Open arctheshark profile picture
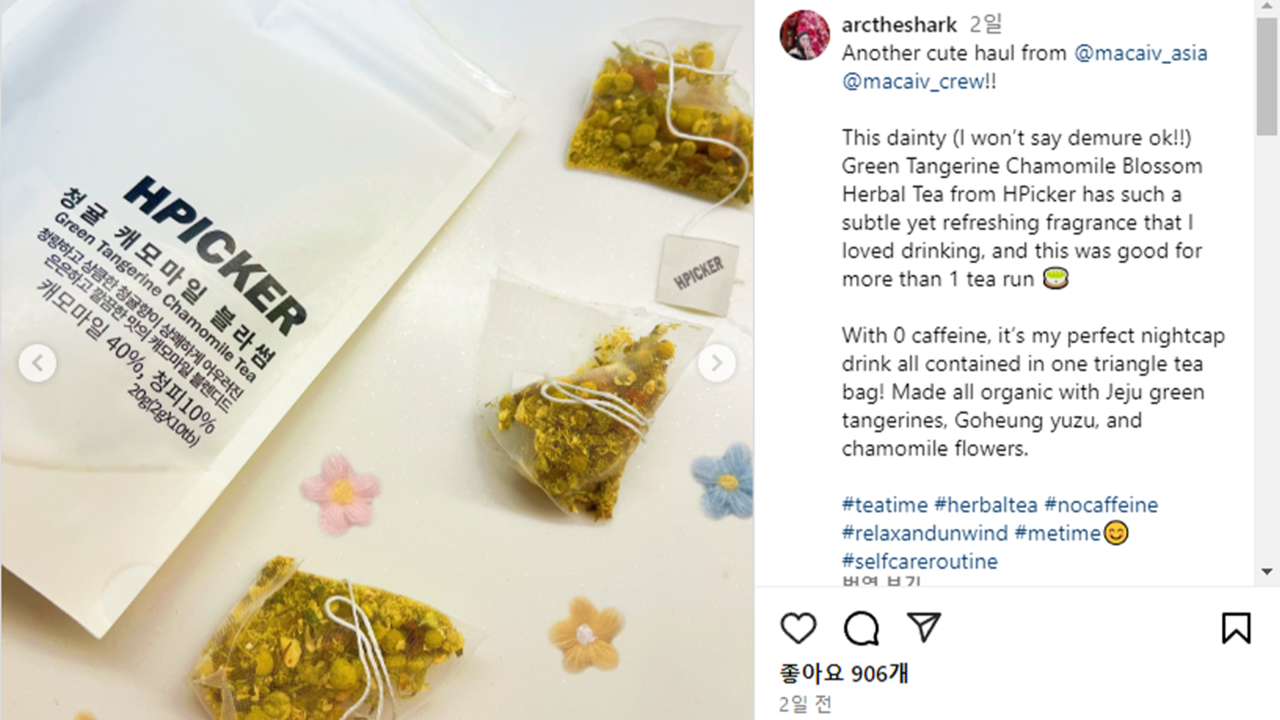 (804, 35)
